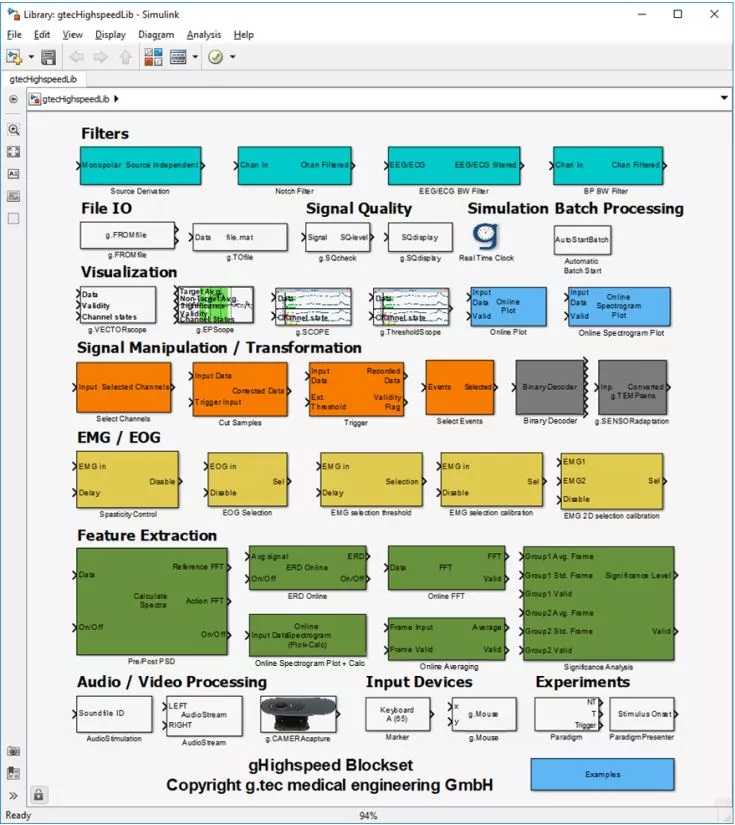Viewport: 735px width, 825px height.
Task: Click the orange Select Channels block
Action: coord(124,387)
